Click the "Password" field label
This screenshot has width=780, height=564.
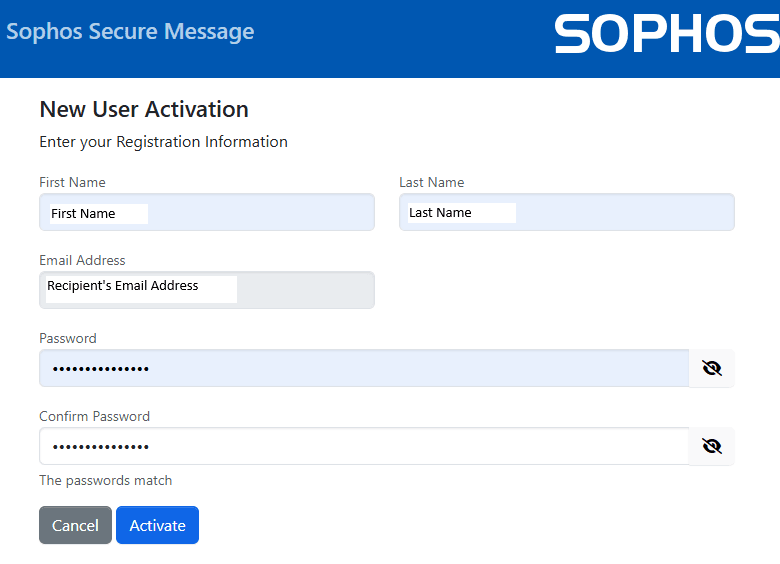point(68,338)
